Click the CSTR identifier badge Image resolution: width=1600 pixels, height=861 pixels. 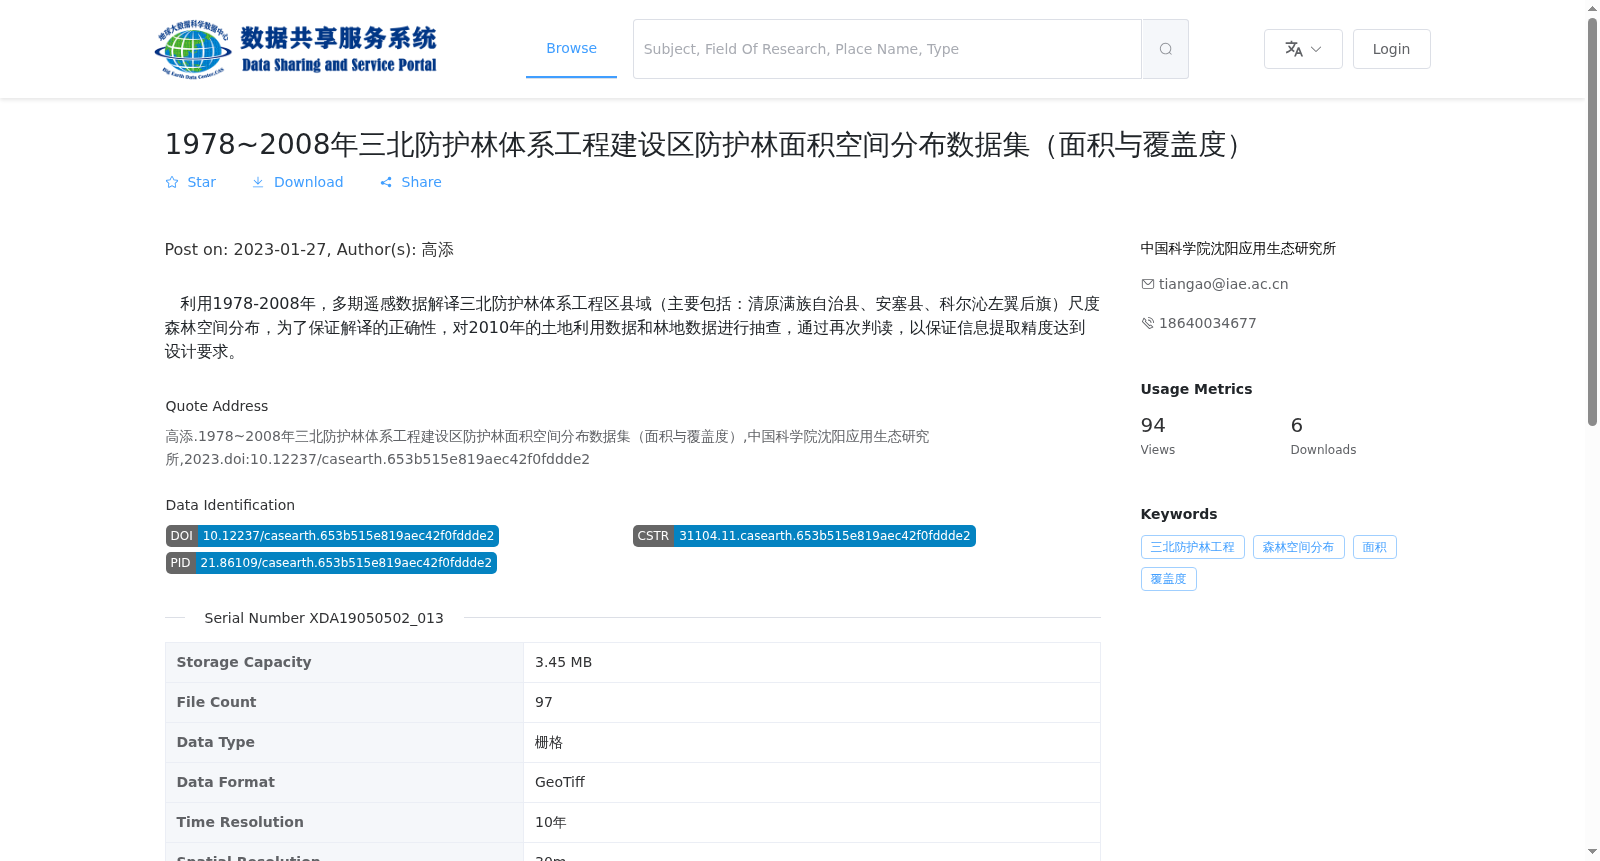[x=804, y=536]
